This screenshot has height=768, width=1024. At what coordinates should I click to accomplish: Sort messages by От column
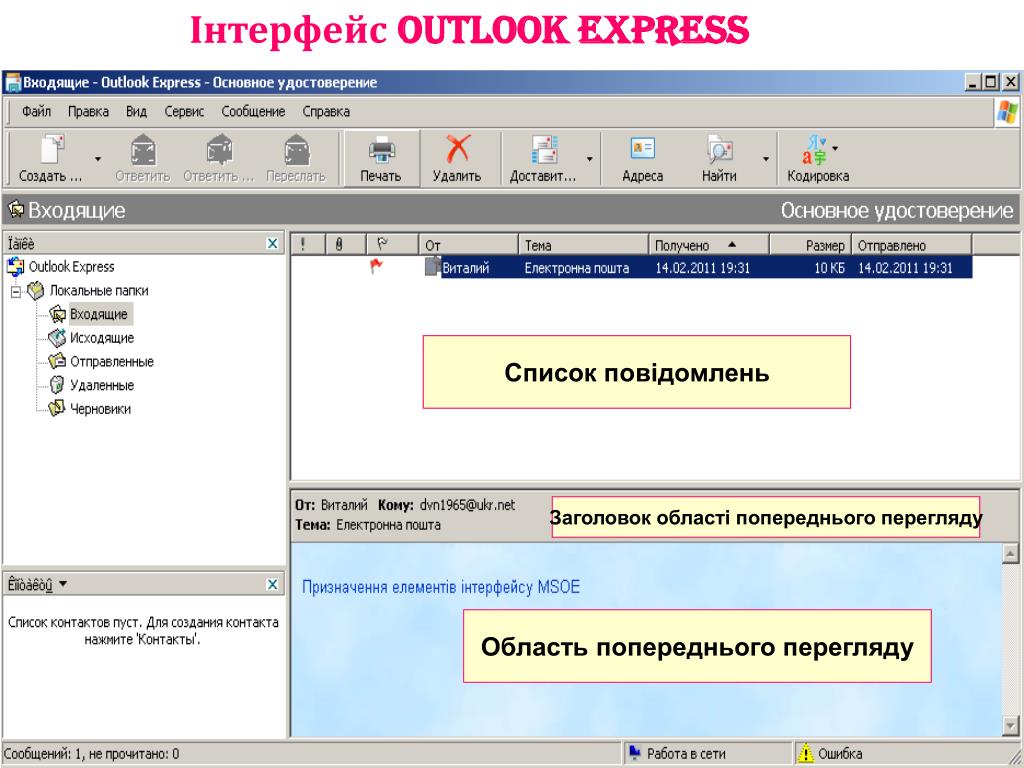coord(468,245)
